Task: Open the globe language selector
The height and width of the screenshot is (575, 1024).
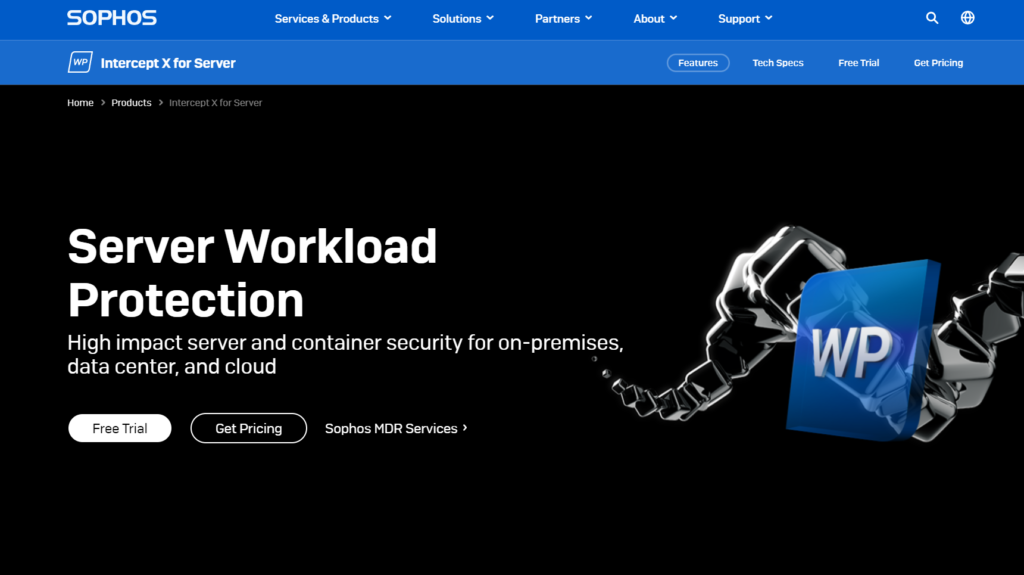Action: pyautogui.click(x=967, y=18)
